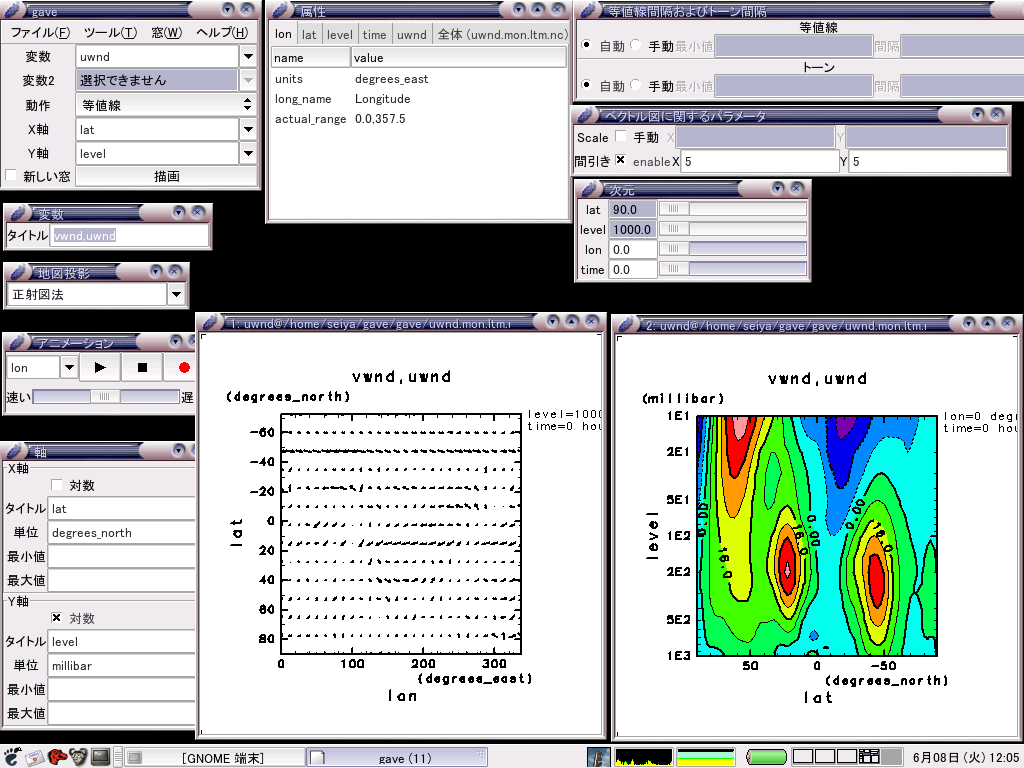Launch the GNU head icon in the panel
1024x768 pixels.
78,757
